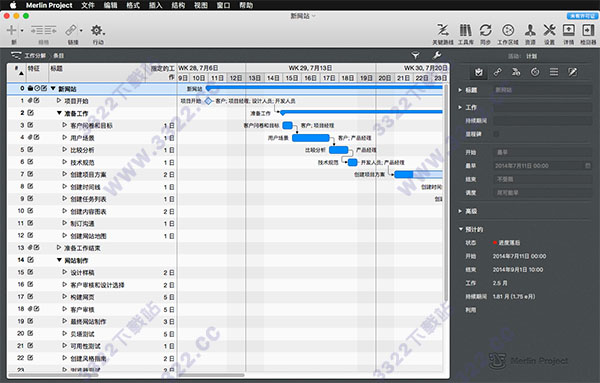This screenshot has height=383, width=600.
Task: Expand the 项目开始 row
Action: [x=59, y=101]
